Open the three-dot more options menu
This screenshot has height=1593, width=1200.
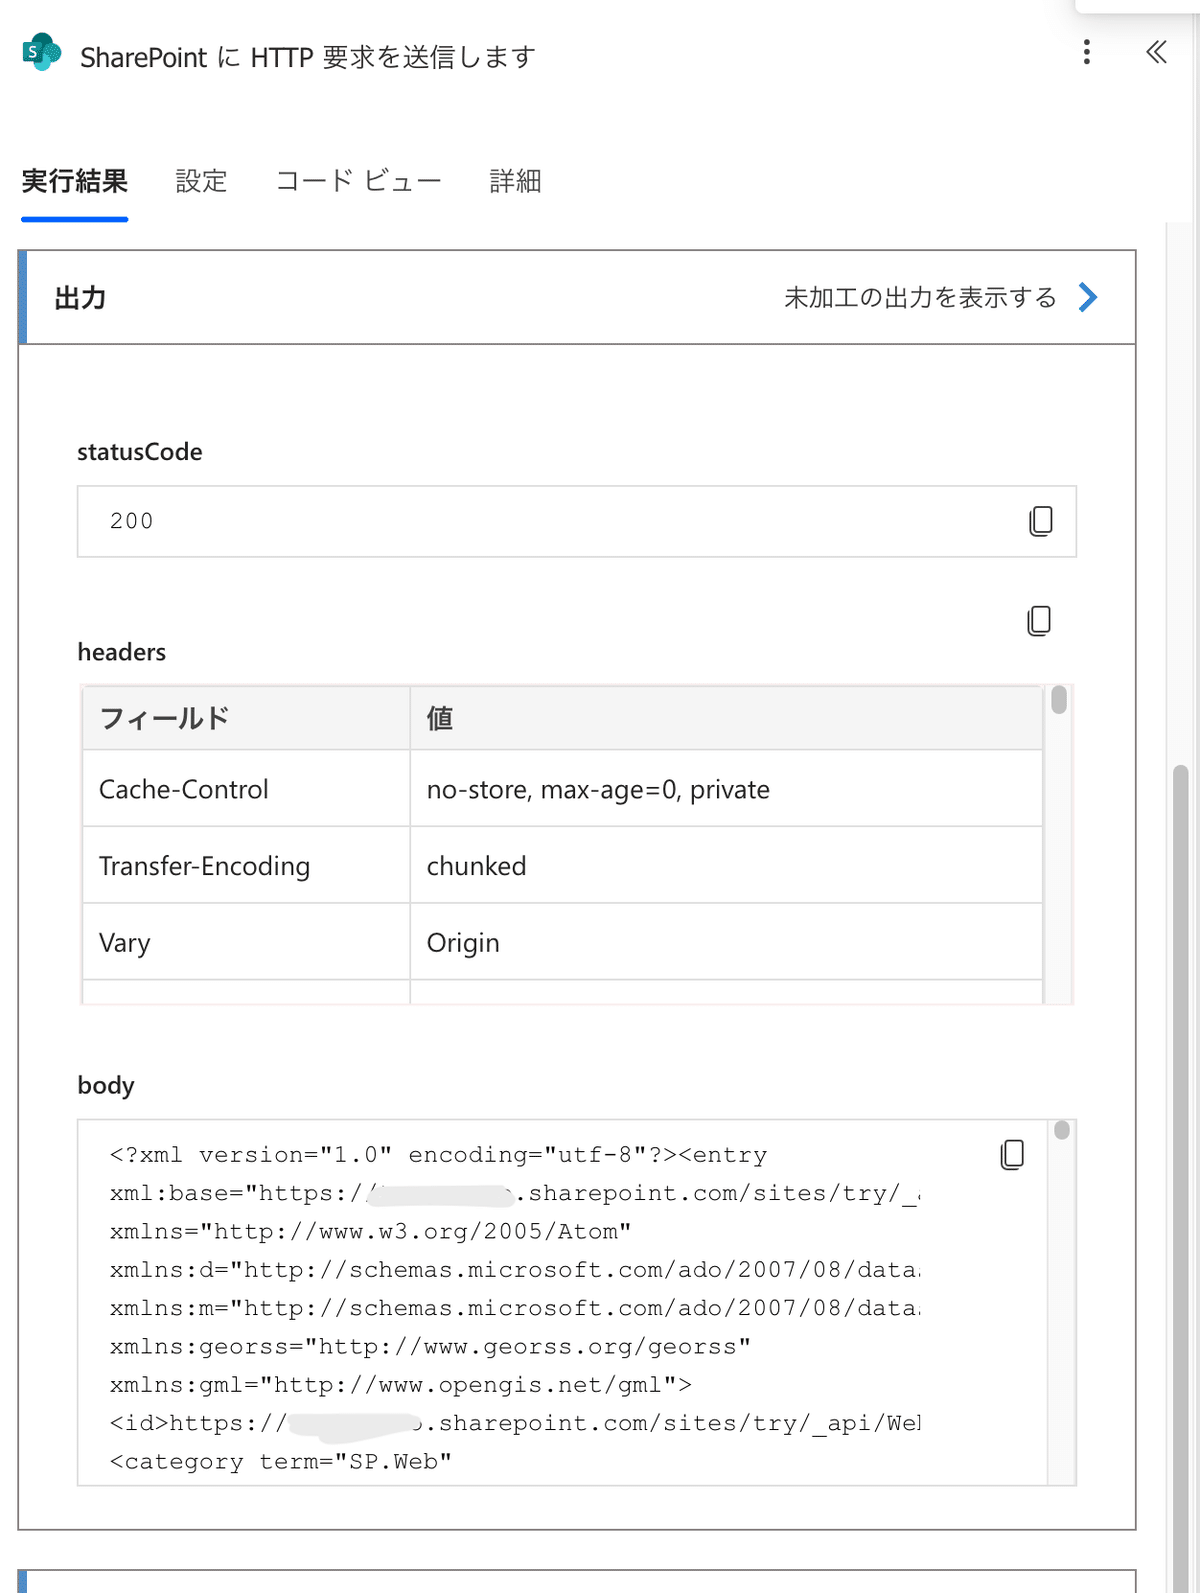(1086, 52)
